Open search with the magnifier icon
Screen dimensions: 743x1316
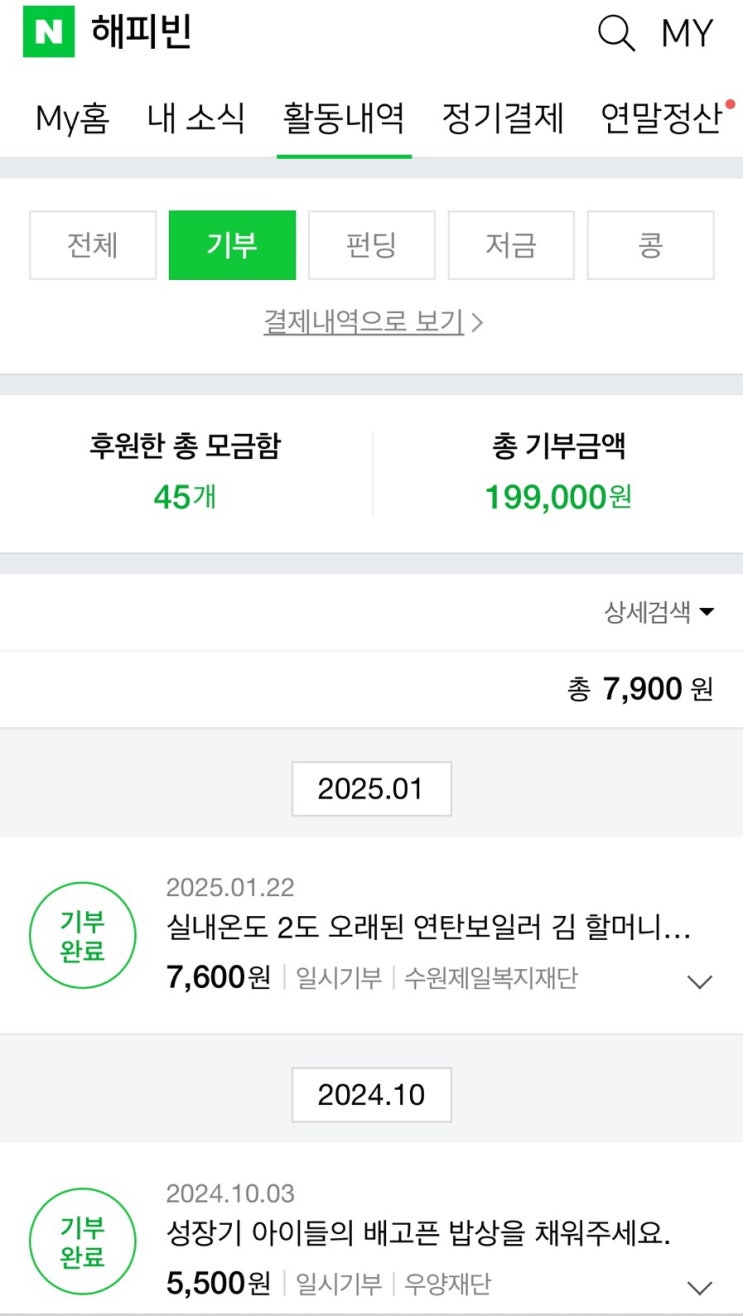(x=616, y=33)
